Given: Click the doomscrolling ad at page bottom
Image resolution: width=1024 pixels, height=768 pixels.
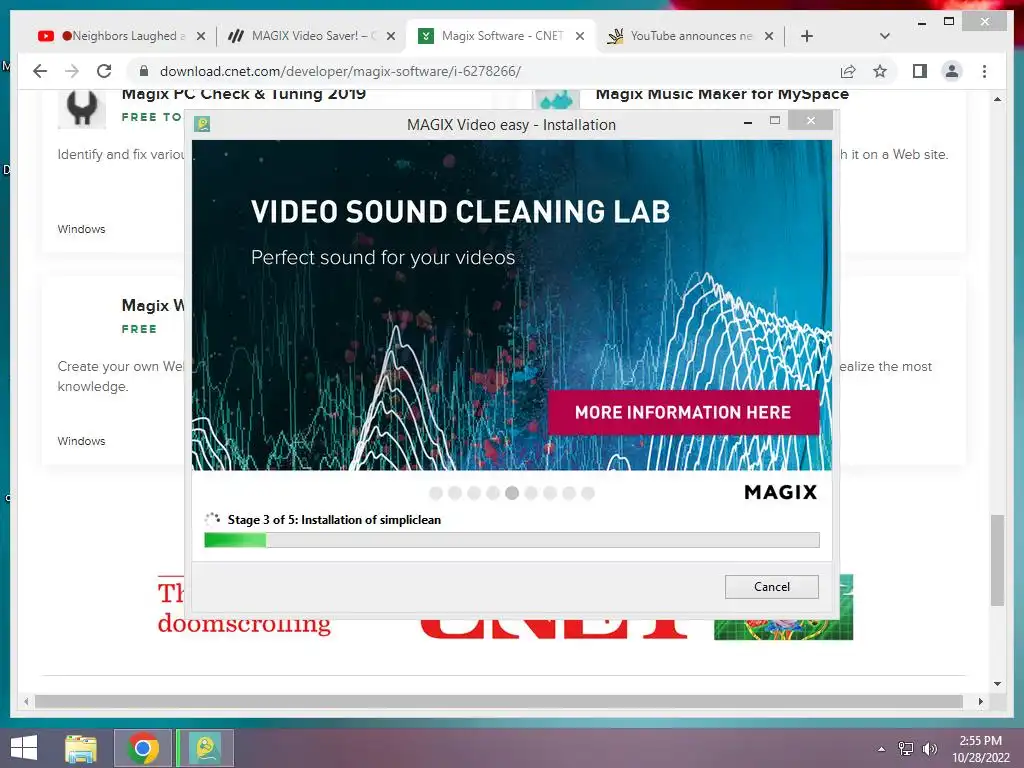Looking at the screenshot, I should 244,607.
